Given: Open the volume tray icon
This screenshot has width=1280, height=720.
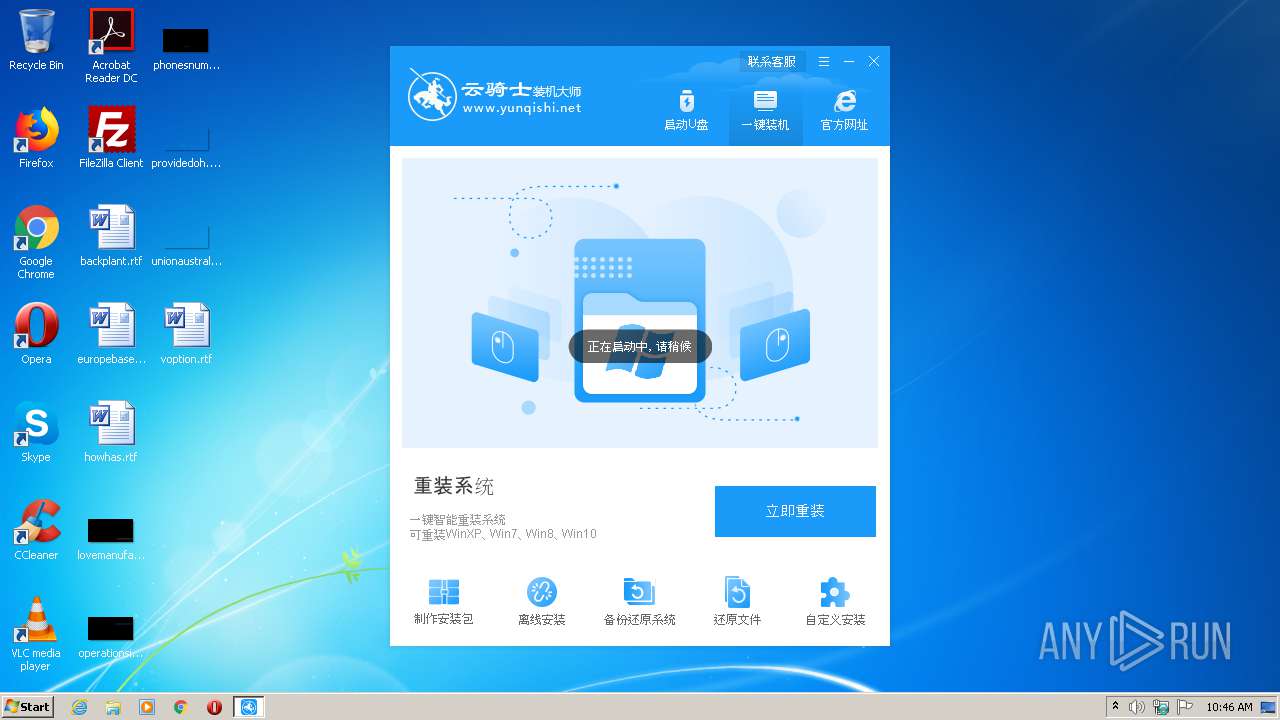Looking at the screenshot, I should point(1137,707).
